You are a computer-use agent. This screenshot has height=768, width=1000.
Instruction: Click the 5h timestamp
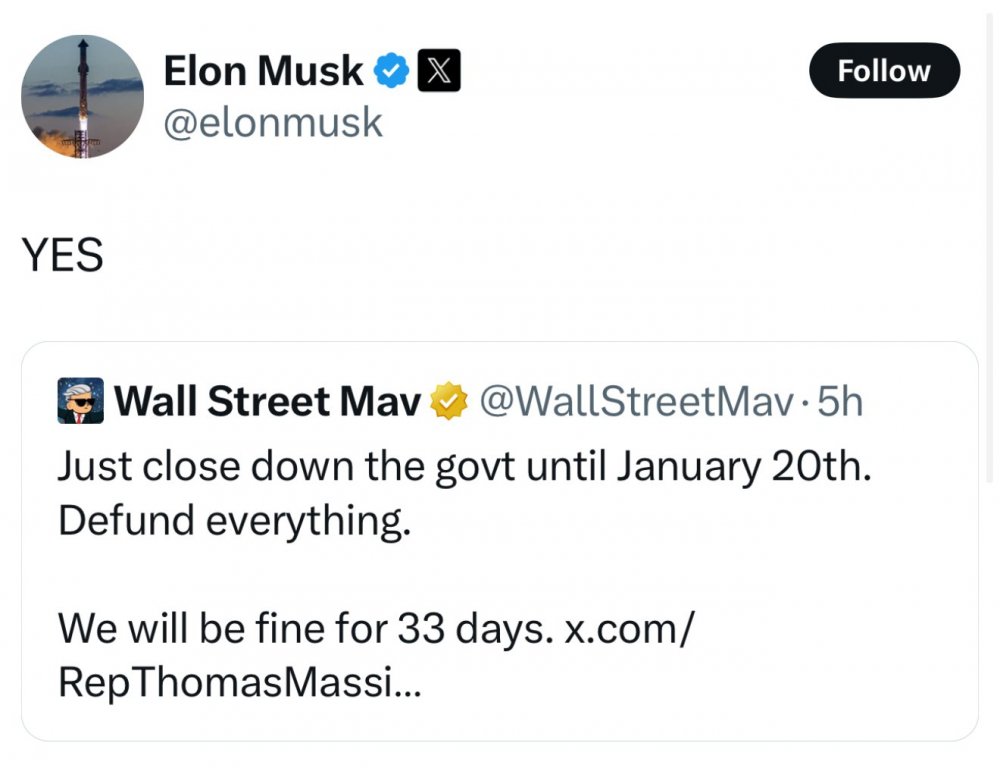[x=840, y=402]
